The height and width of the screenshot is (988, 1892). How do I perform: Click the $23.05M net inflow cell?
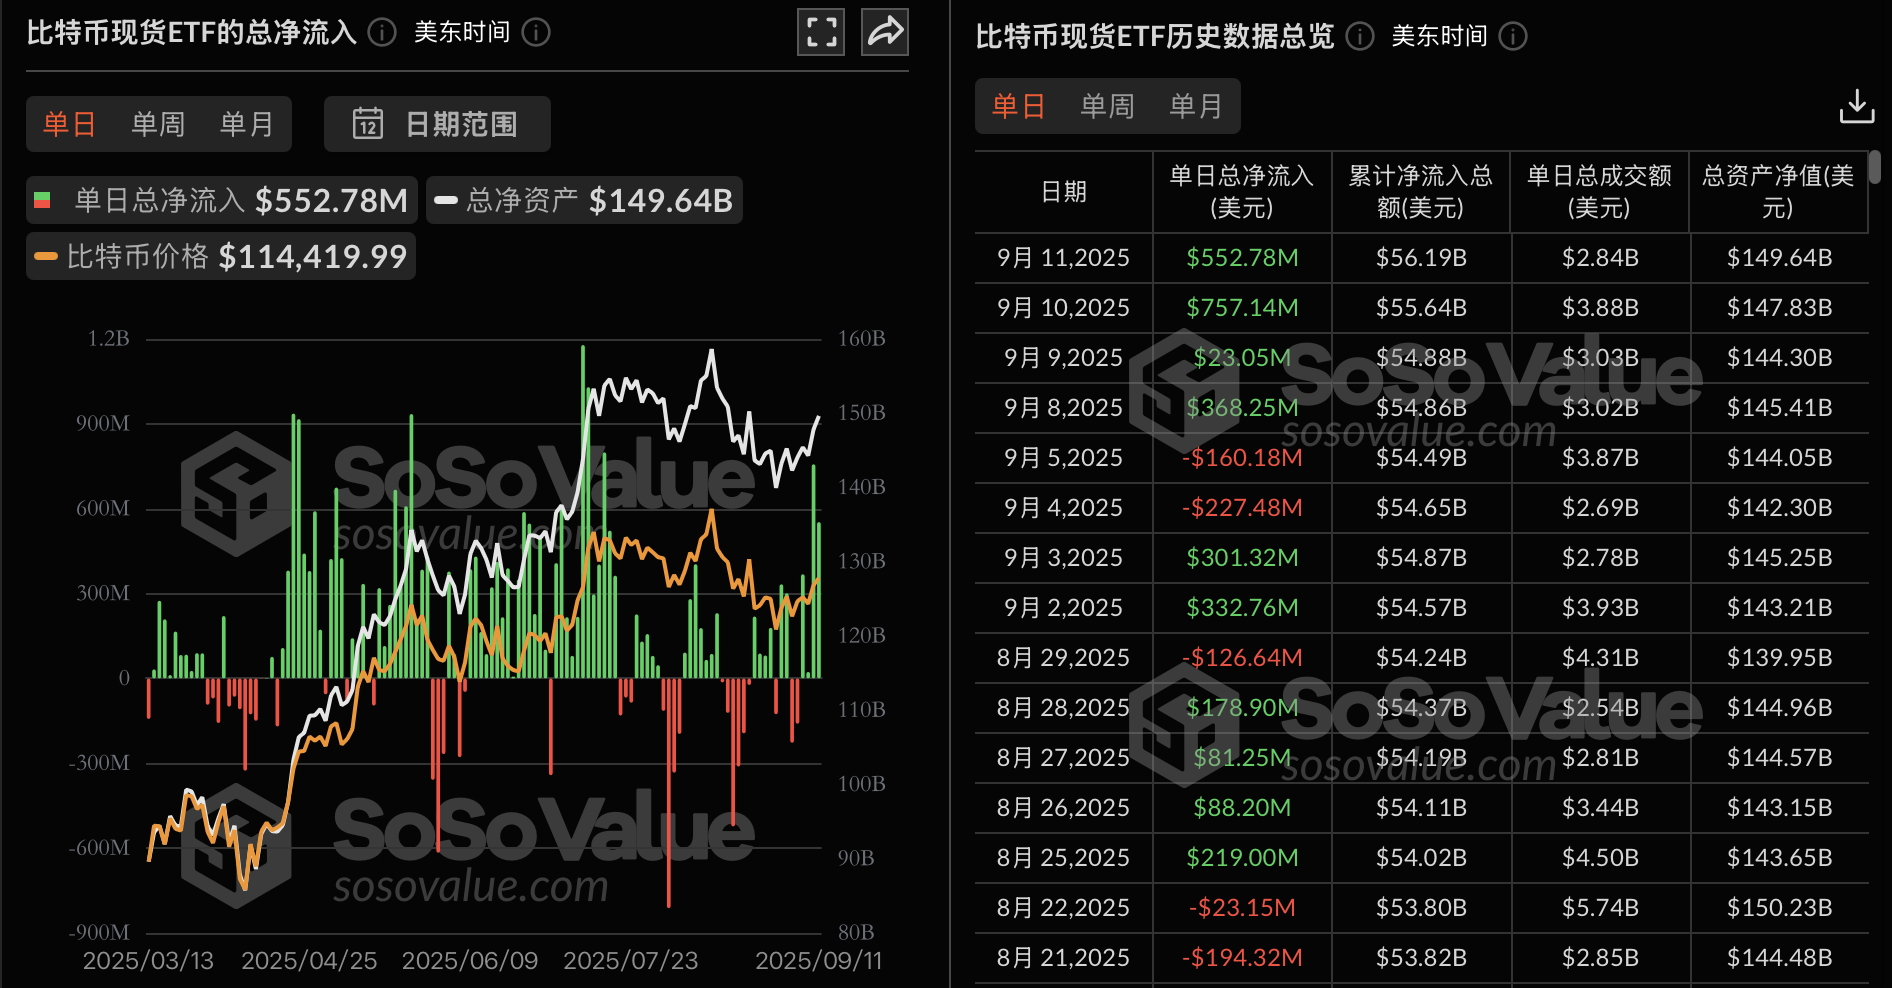(1242, 358)
